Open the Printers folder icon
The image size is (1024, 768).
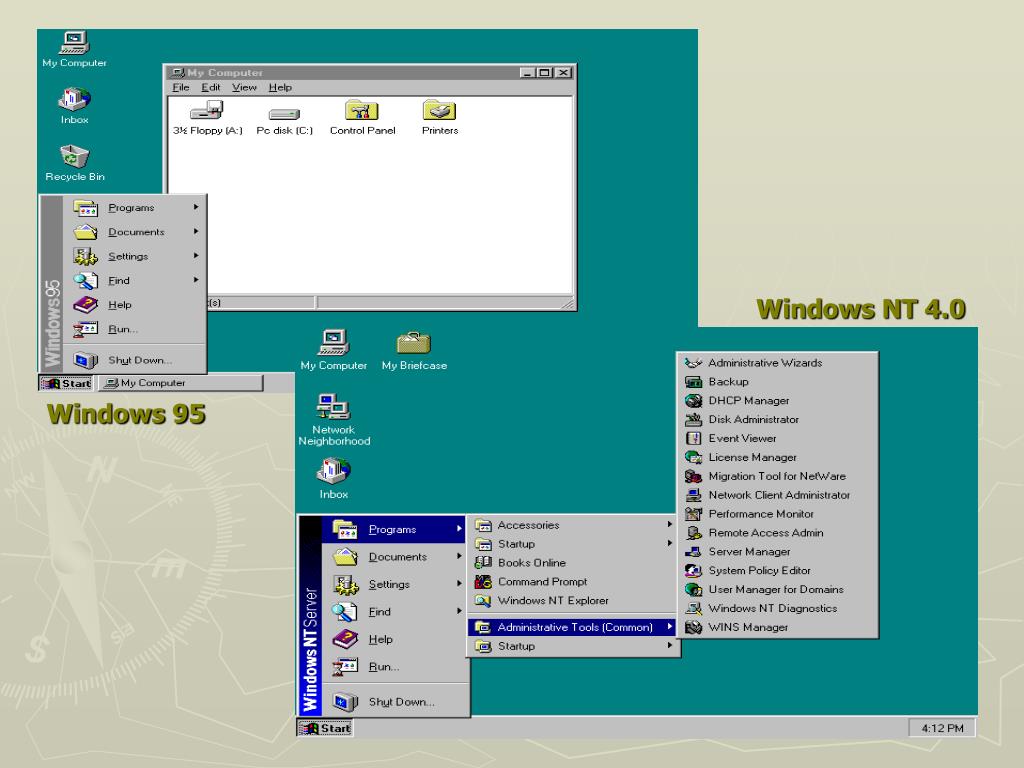click(440, 118)
